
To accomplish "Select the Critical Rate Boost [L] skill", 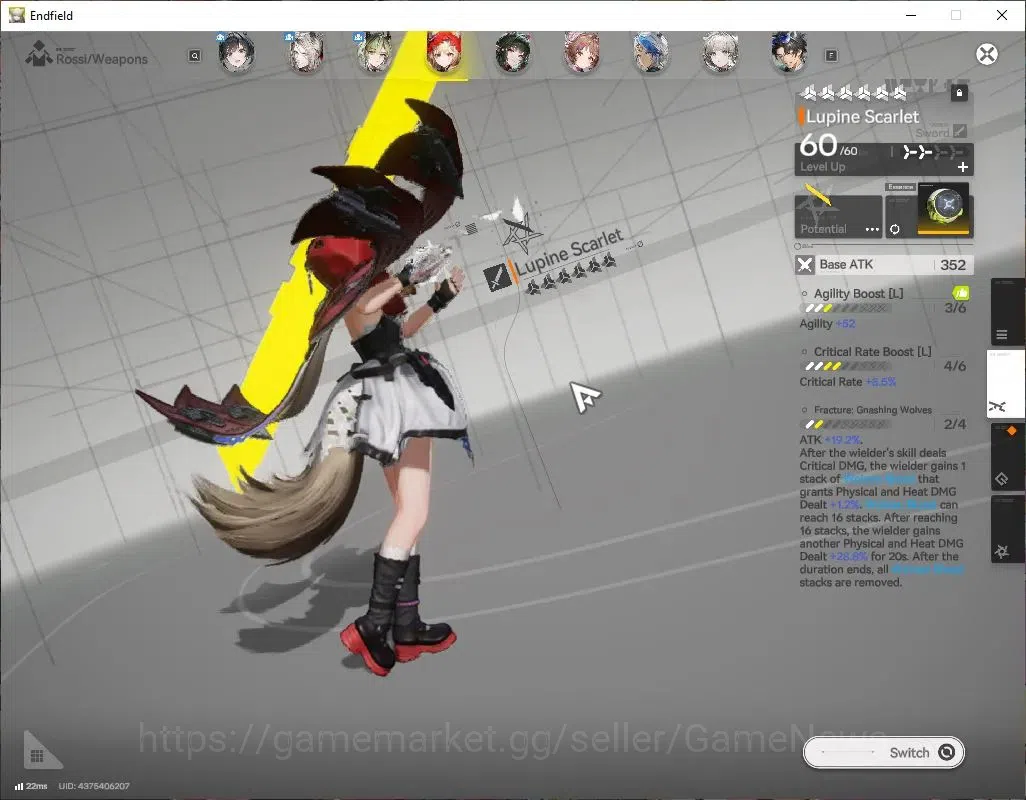I will click(872, 352).
